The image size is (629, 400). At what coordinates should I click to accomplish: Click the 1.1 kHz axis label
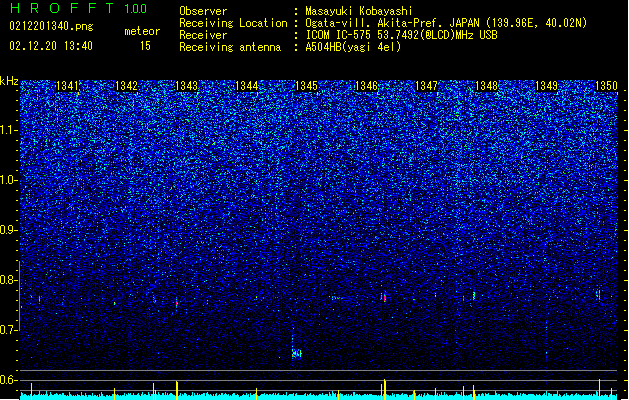click(x=9, y=130)
